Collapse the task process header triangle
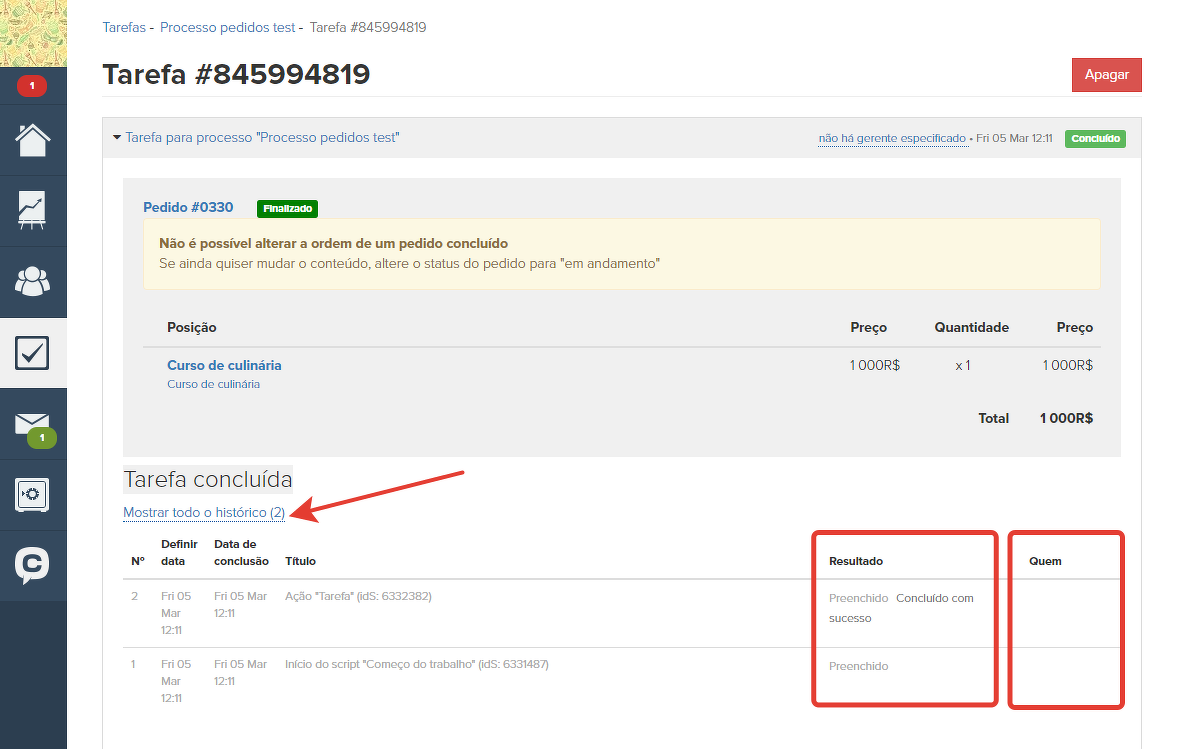Image resolution: width=1194 pixels, height=749 pixels. (x=117, y=137)
